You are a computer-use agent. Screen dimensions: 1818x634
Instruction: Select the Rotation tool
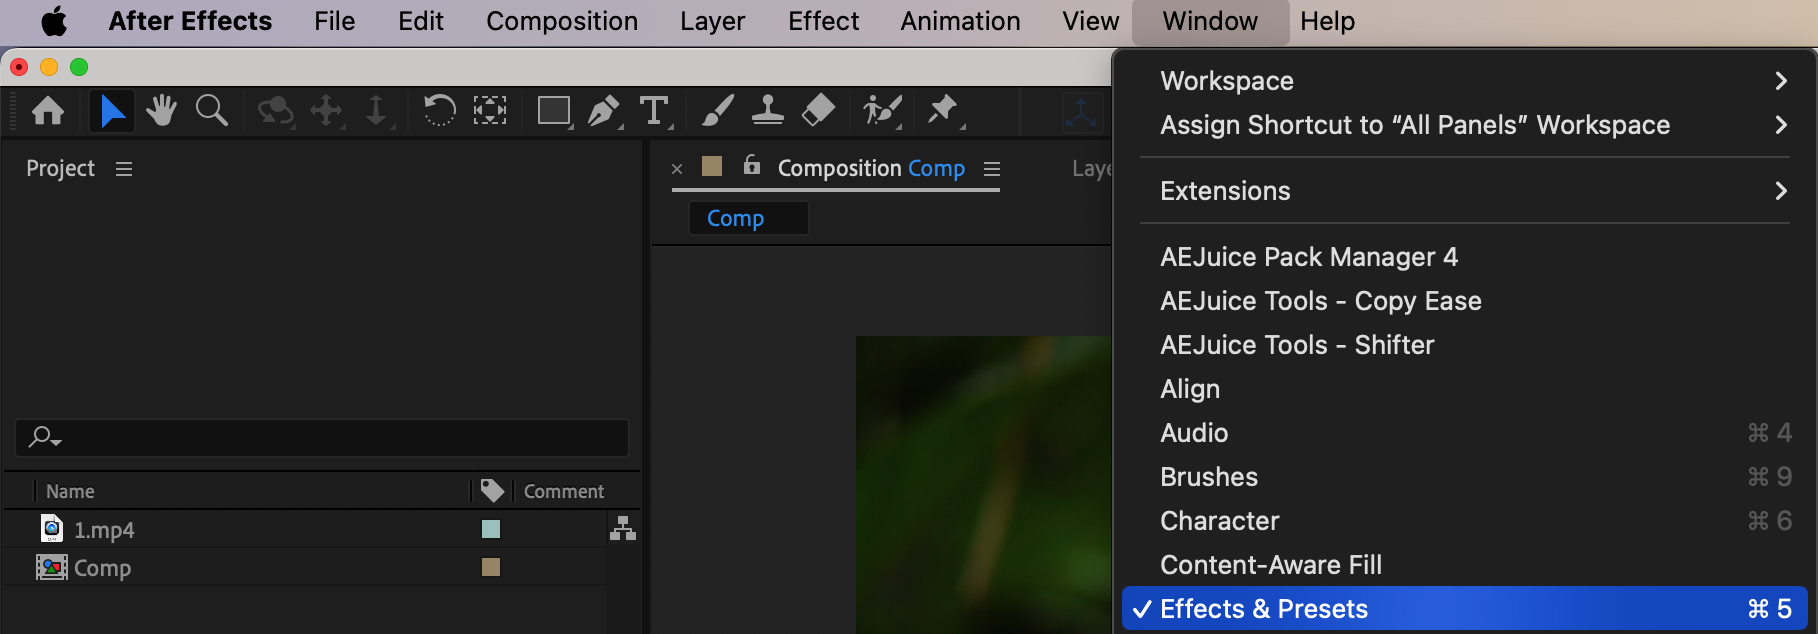coord(439,110)
